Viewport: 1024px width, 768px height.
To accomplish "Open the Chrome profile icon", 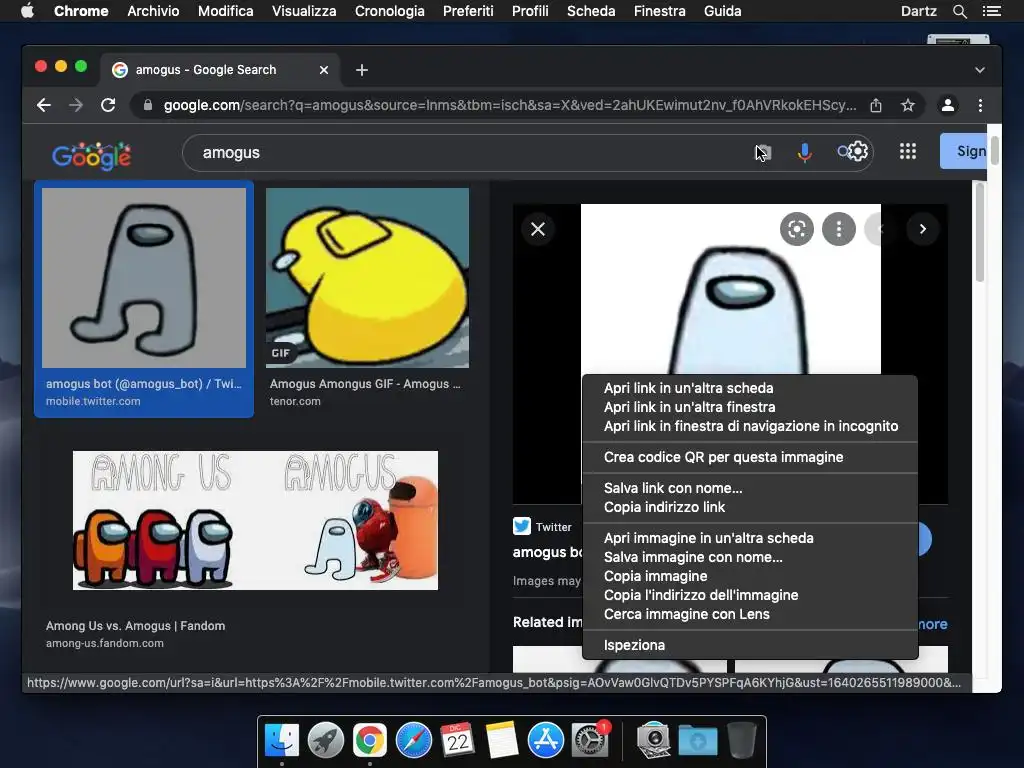I will coord(948,105).
